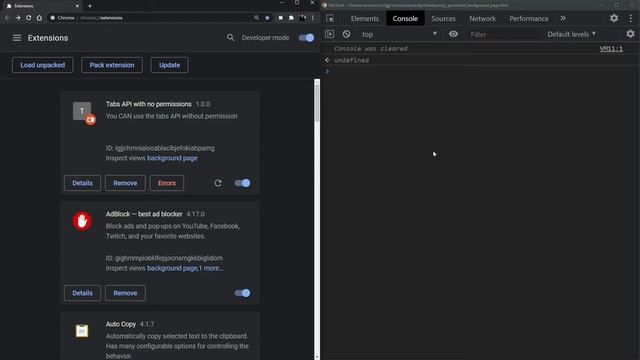This screenshot has width=640, height=360.
Task: Reload the Chrome page
Action: click(29, 18)
